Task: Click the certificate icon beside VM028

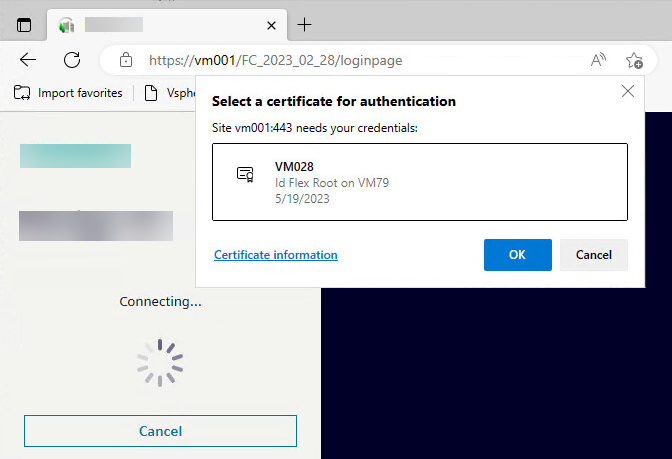Action: click(245, 174)
